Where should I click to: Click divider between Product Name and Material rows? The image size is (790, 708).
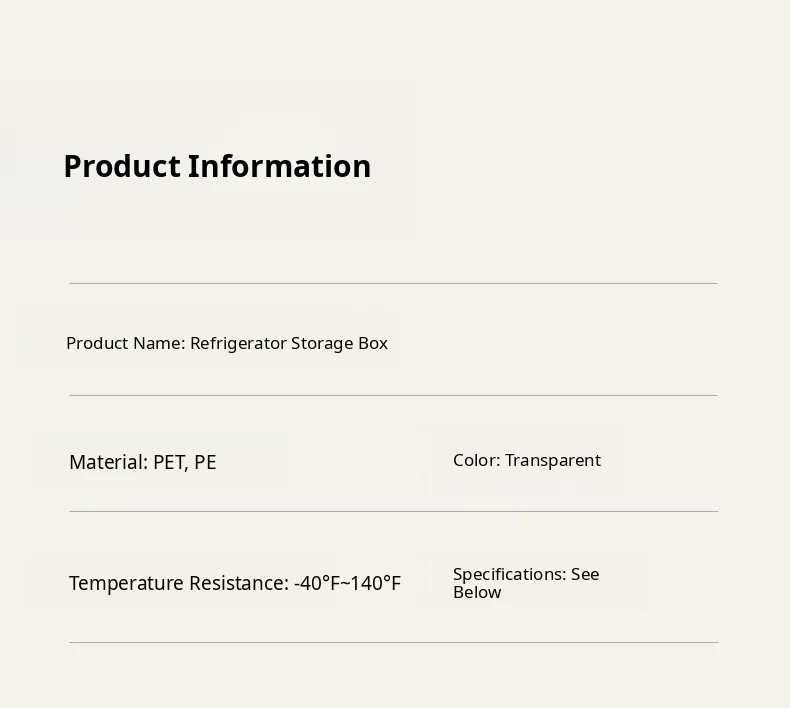(393, 395)
